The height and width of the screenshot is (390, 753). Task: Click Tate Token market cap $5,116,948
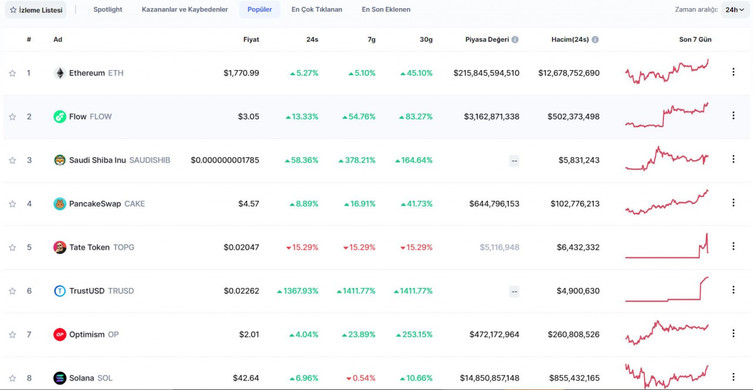tap(499, 247)
